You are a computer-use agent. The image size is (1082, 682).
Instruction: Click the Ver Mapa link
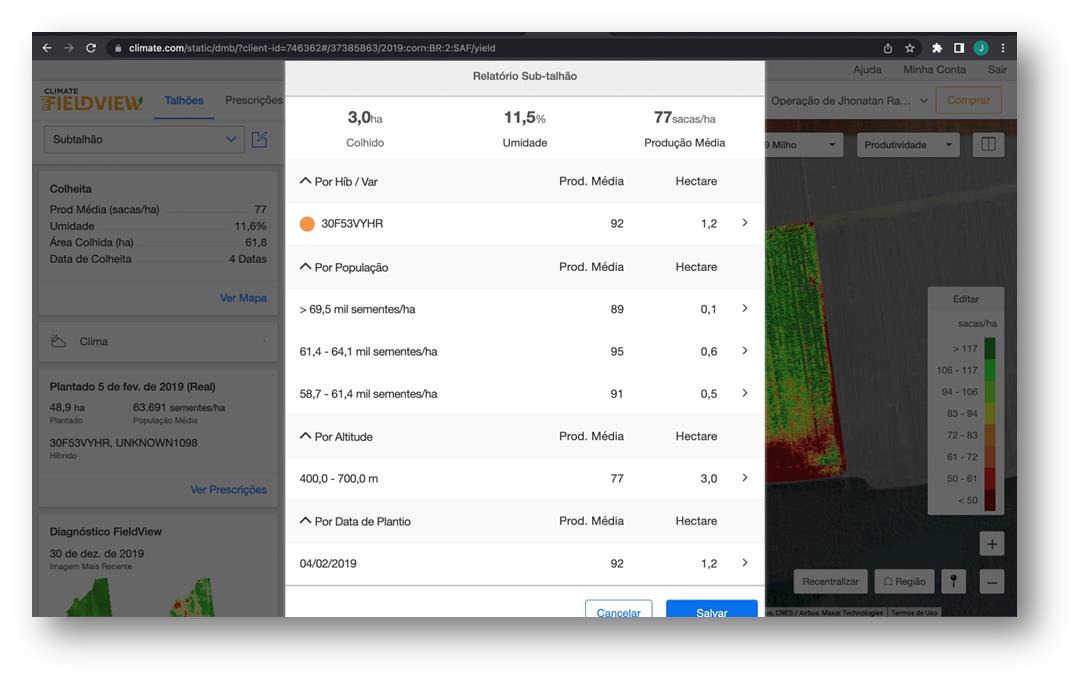point(243,298)
